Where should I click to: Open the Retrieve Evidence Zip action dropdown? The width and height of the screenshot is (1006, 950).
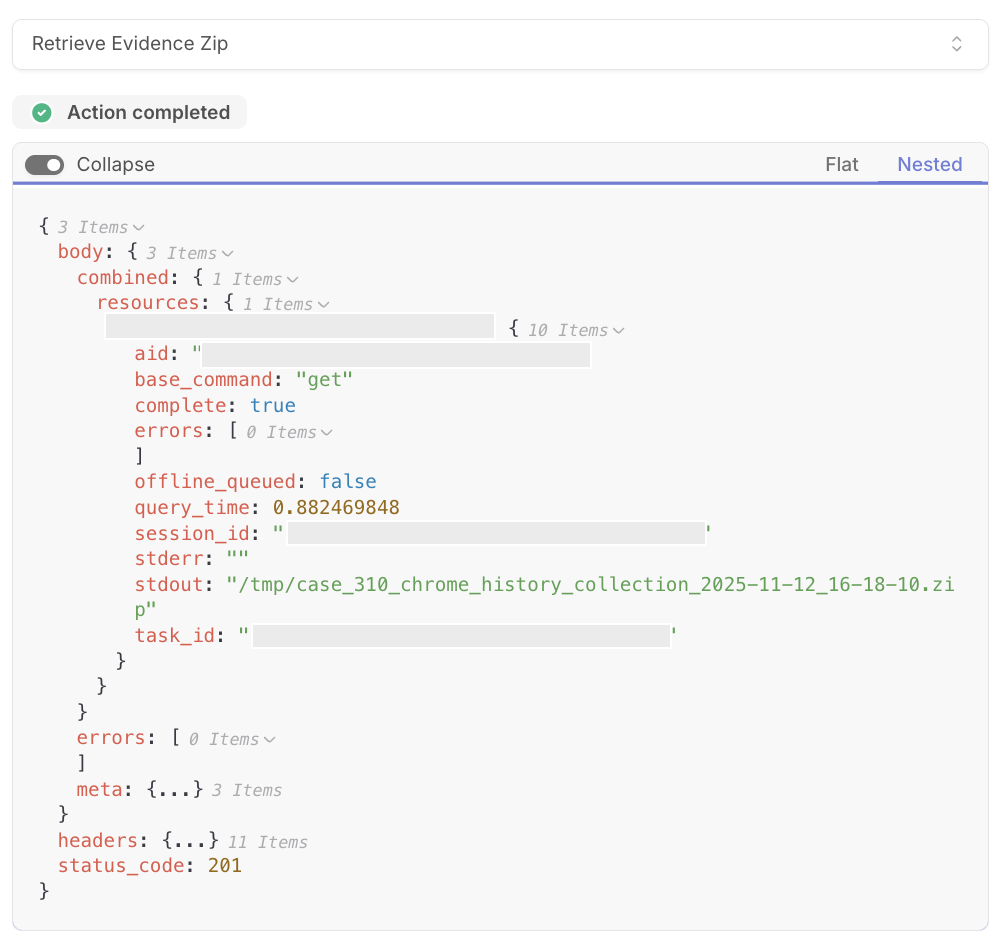pyautogui.click(x=500, y=44)
